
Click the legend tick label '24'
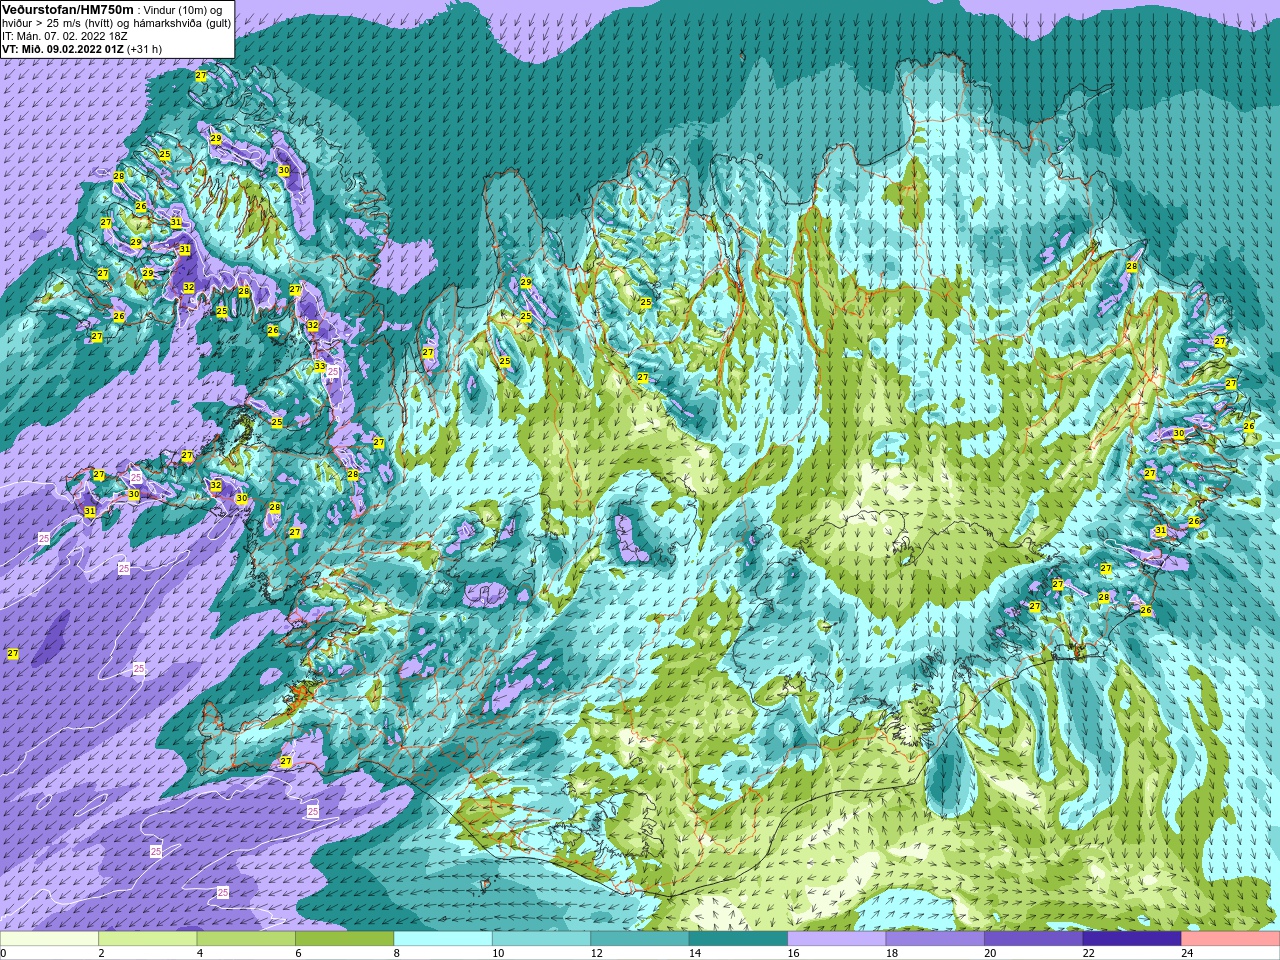coord(1187,953)
